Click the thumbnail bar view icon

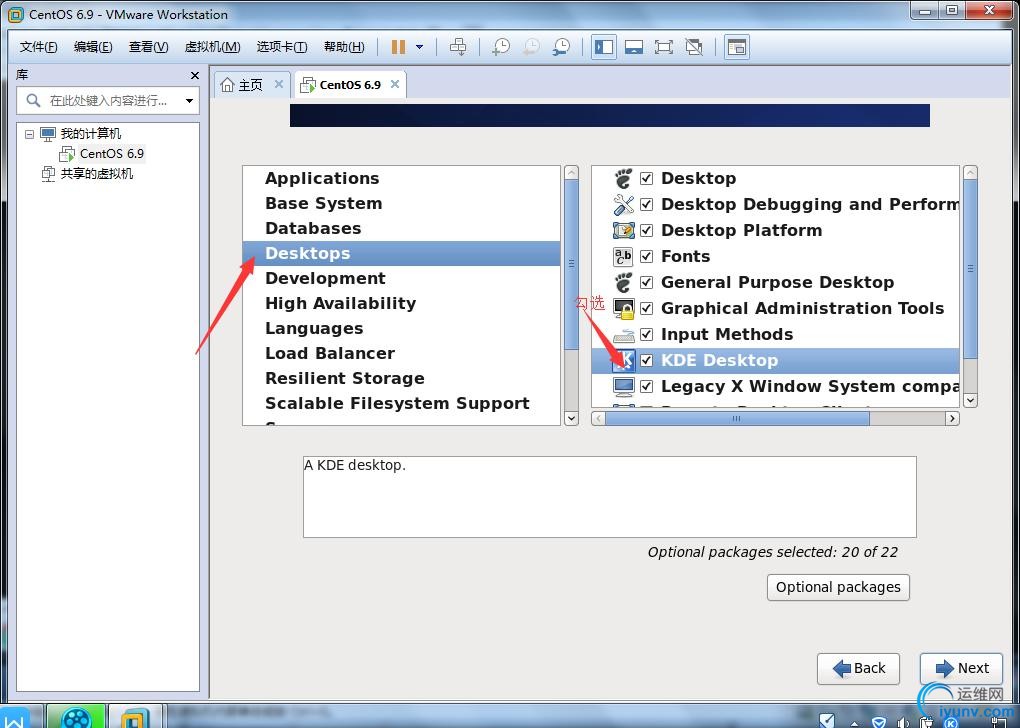(x=634, y=47)
